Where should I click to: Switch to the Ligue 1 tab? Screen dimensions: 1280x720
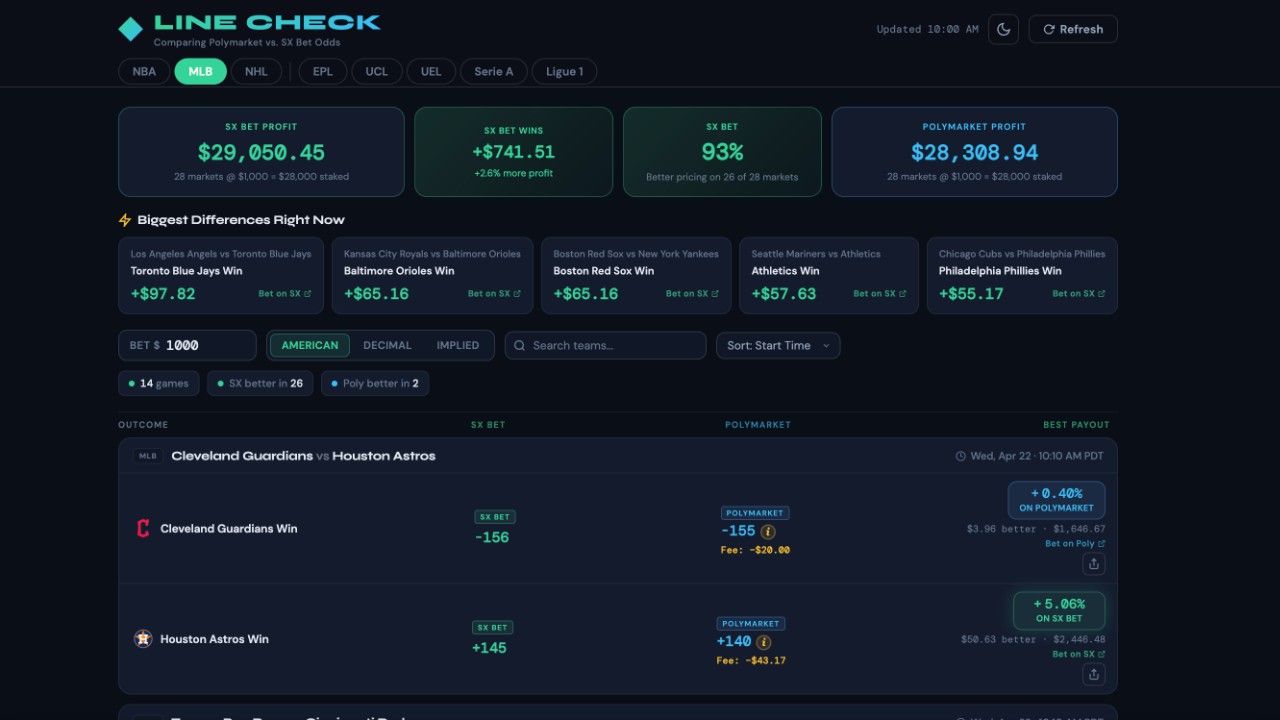click(565, 71)
